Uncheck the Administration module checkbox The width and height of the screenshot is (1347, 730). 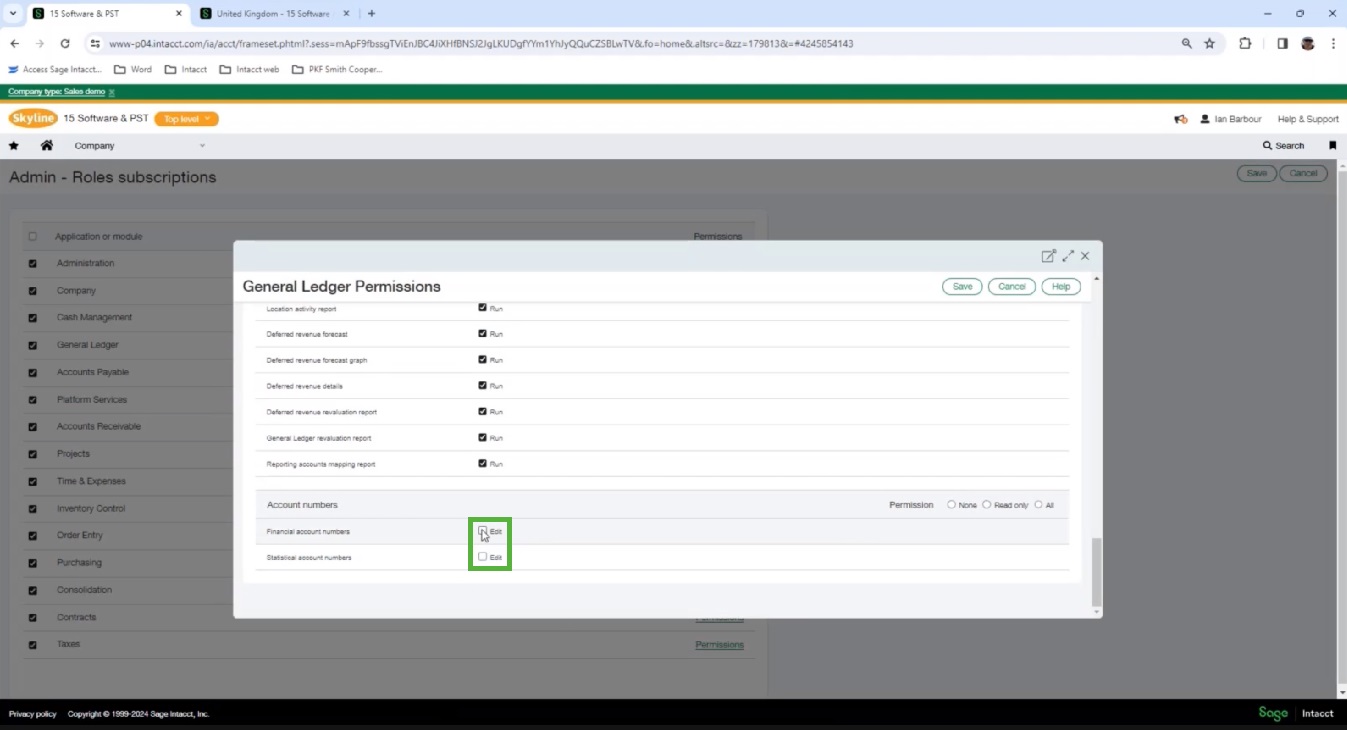33,263
